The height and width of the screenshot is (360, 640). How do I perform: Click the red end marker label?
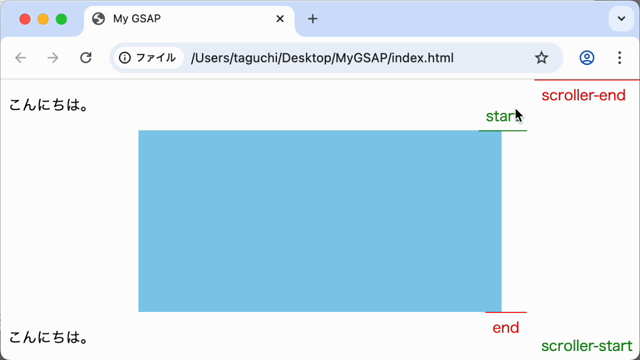506,328
